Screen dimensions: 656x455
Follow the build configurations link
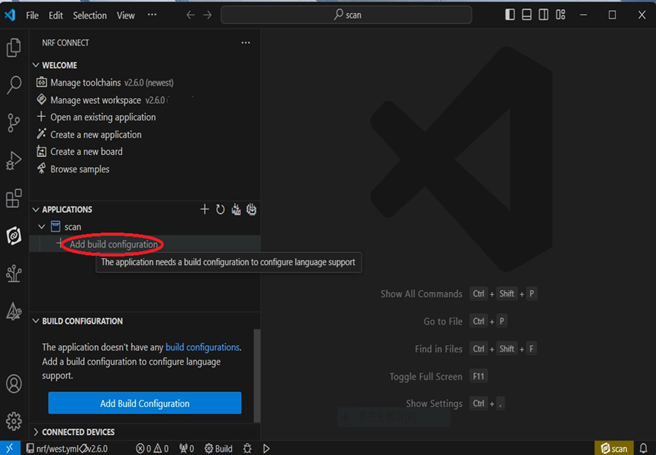(203, 347)
